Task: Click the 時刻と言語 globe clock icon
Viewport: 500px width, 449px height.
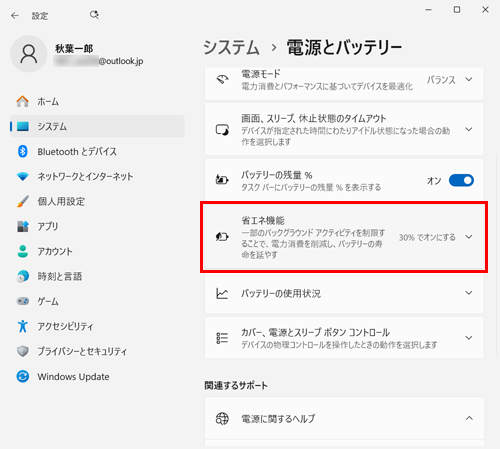Action: click(23, 276)
